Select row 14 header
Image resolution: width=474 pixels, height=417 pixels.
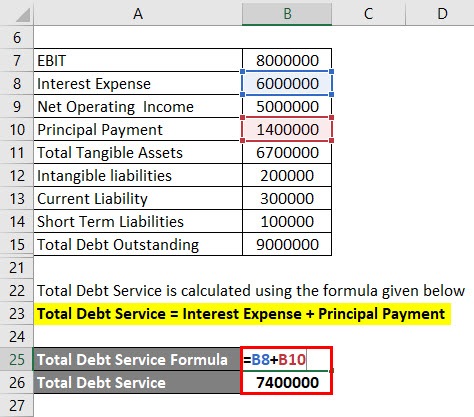[x=17, y=221]
